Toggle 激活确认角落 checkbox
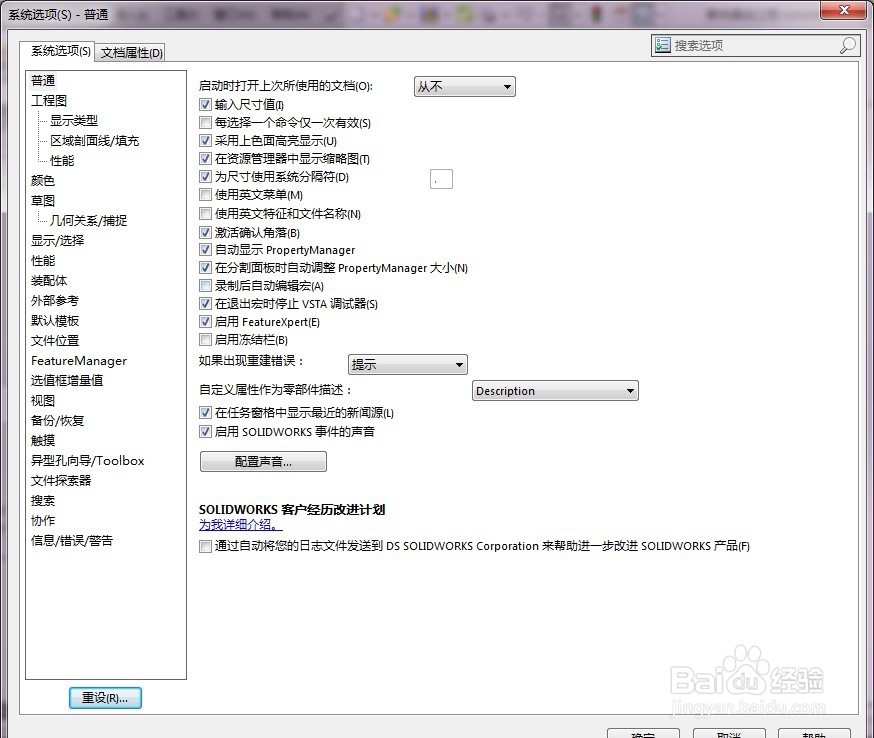 (x=205, y=232)
